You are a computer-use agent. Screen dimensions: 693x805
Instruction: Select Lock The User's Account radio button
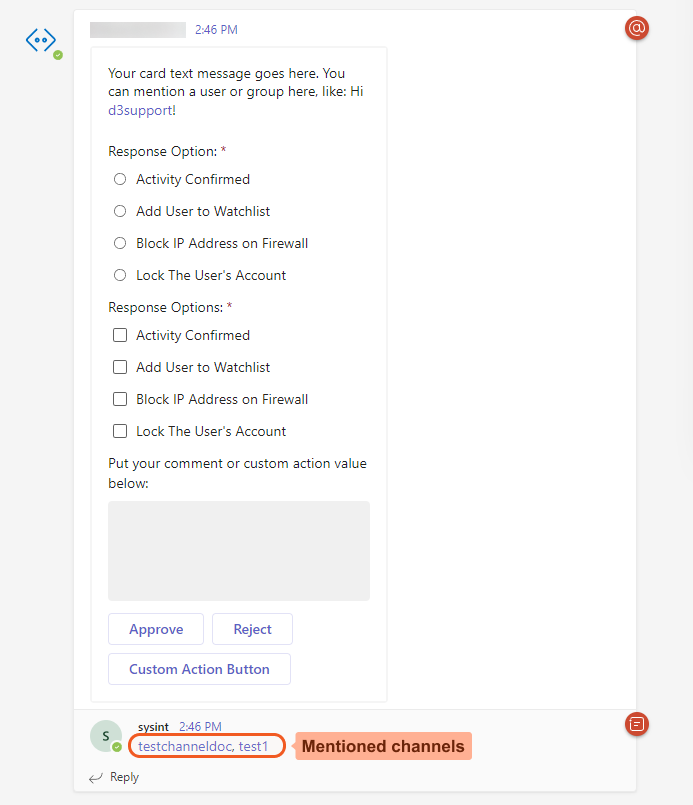coord(120,276)
